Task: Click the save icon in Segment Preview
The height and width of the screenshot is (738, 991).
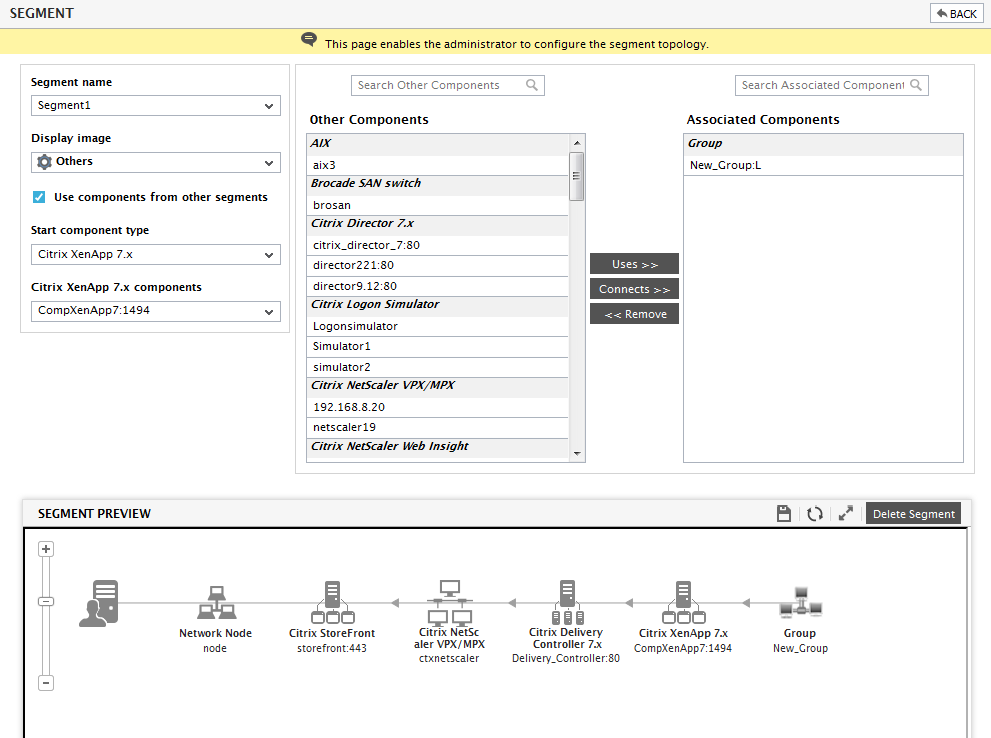Action: (784, 514)
